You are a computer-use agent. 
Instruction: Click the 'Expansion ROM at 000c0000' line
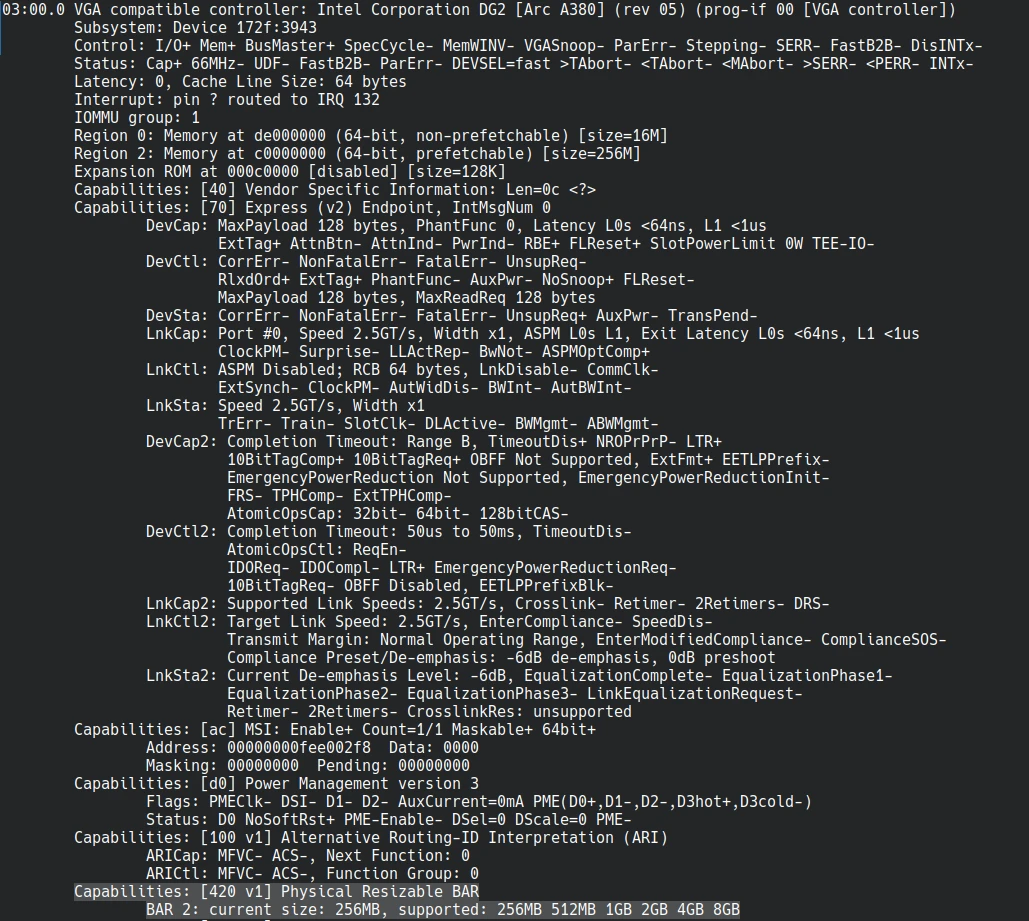tap(289, 171)
